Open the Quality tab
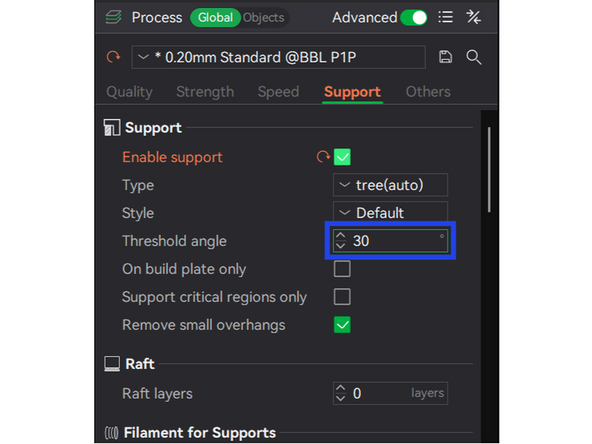This screenshot has width=592, height=444. (130, 92)
